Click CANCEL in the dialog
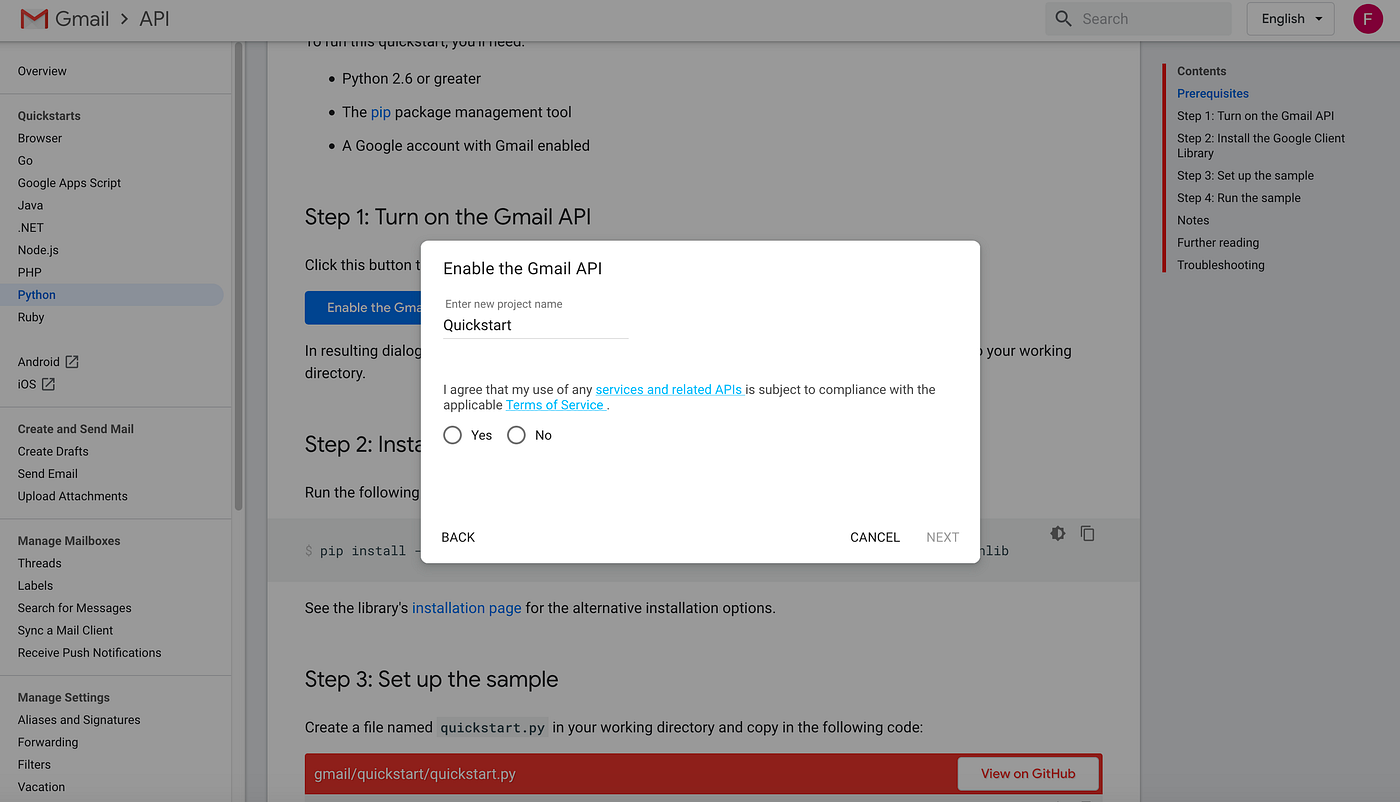This screenshot has height=802, width=1400. pos(875,537)
